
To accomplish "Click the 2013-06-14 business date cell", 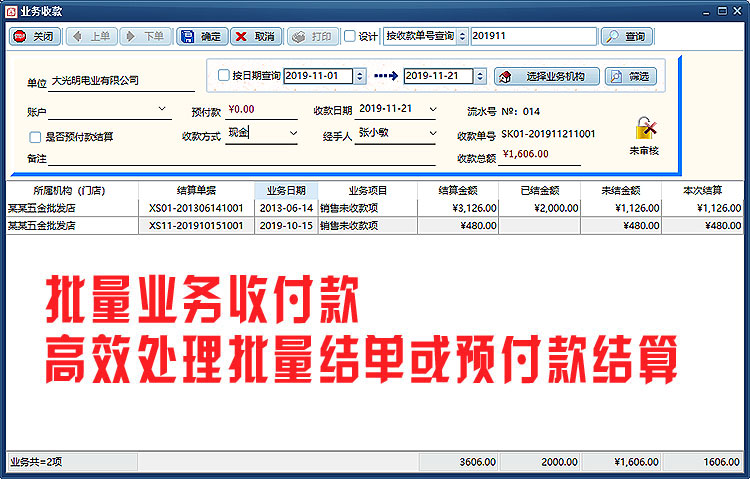I will tap(286, 208).
